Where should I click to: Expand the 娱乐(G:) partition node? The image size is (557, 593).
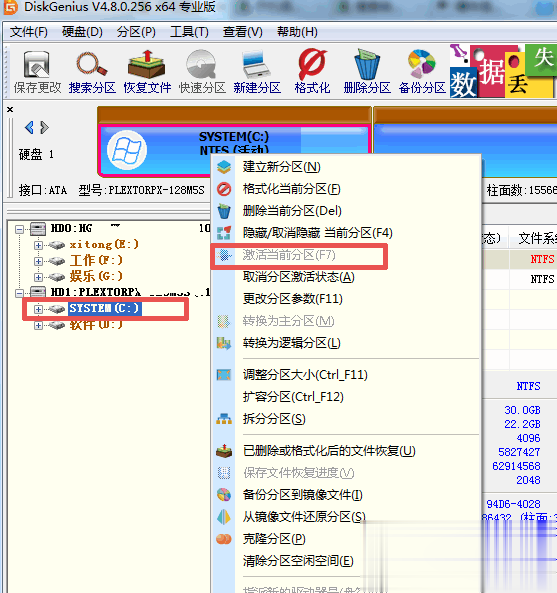pos(38,277)
